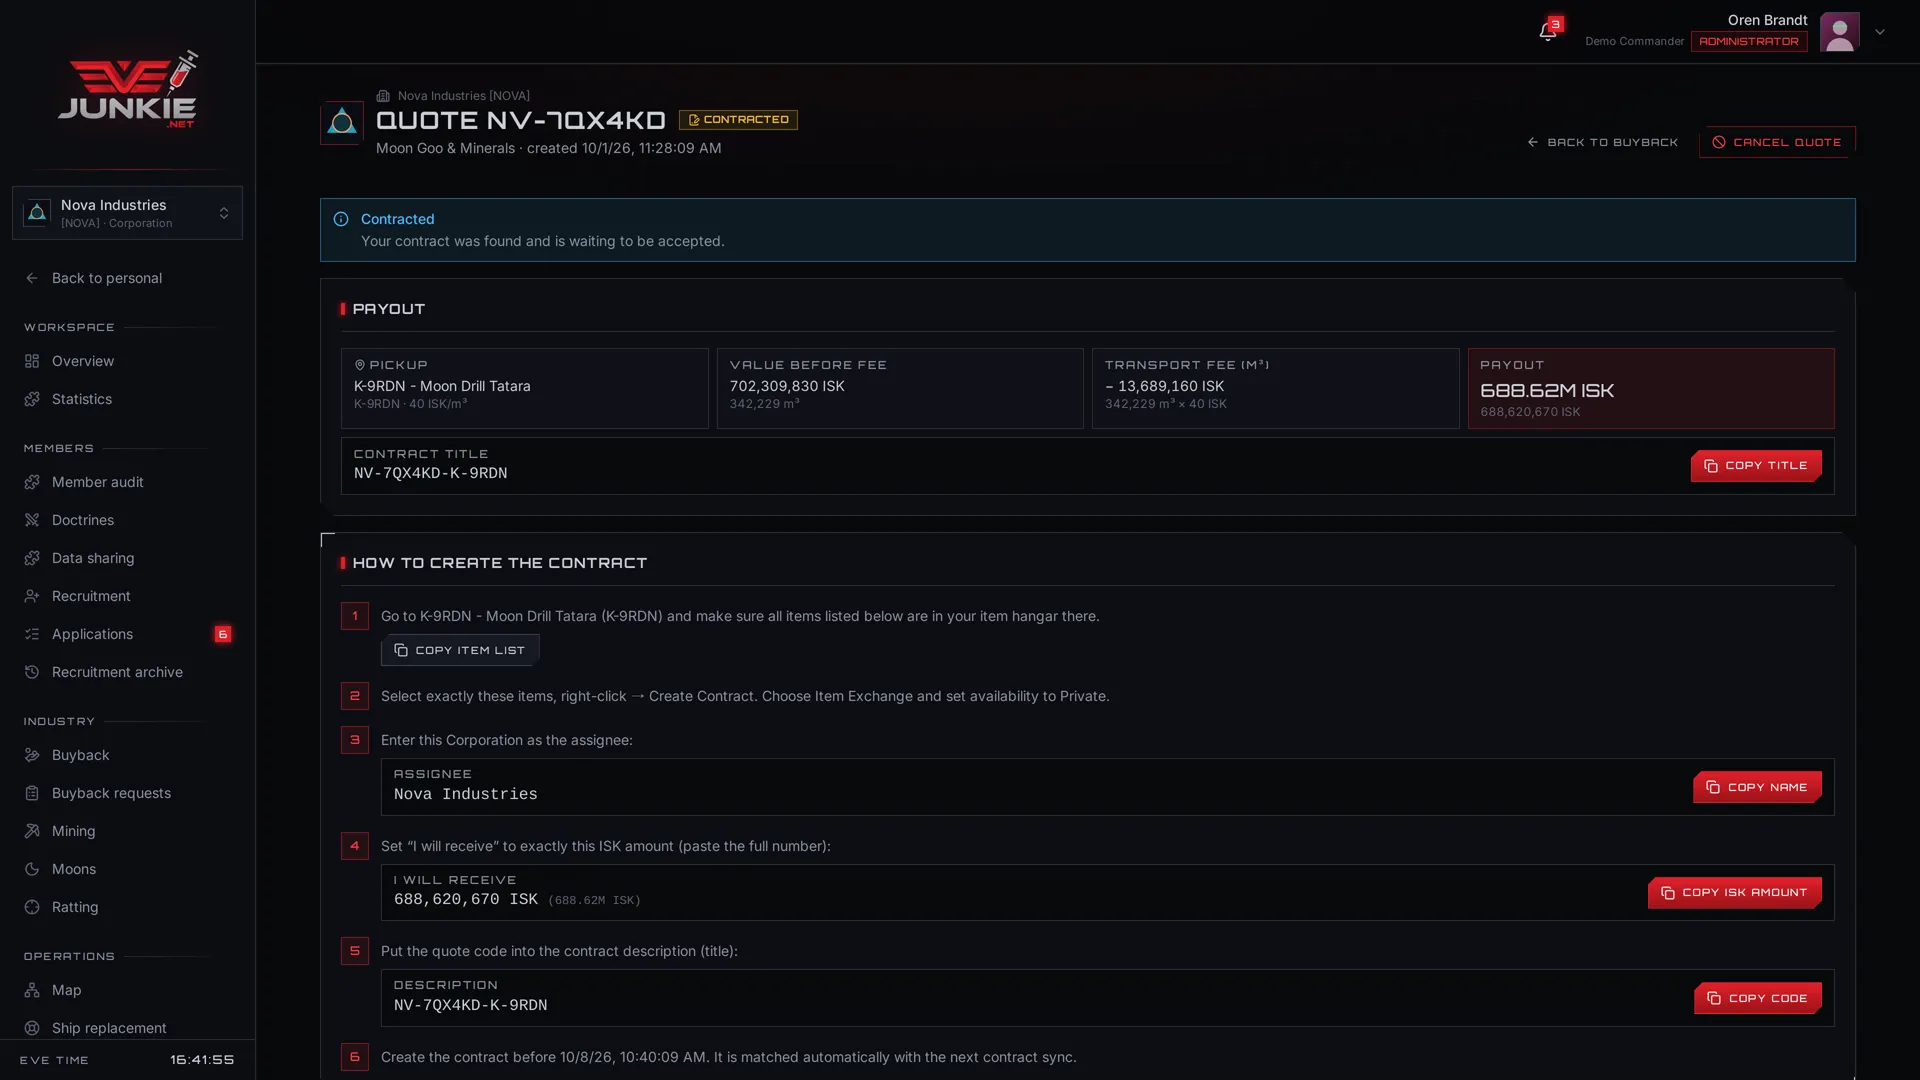Image resolution: width=1920 pixels, height=1080 pixels.
Task: Click the info icon in Contracted banner
Action: click(341, 219)
